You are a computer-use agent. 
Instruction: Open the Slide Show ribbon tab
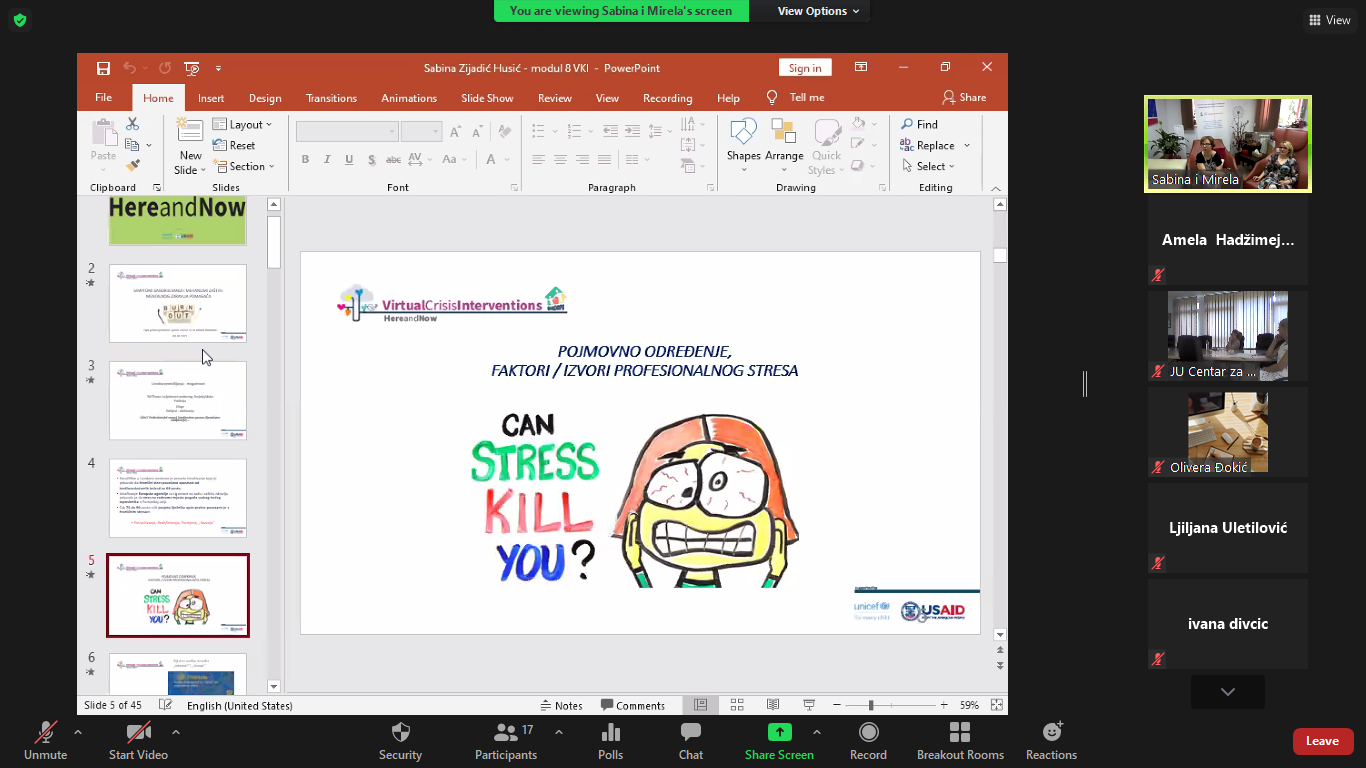click(487, 98)
